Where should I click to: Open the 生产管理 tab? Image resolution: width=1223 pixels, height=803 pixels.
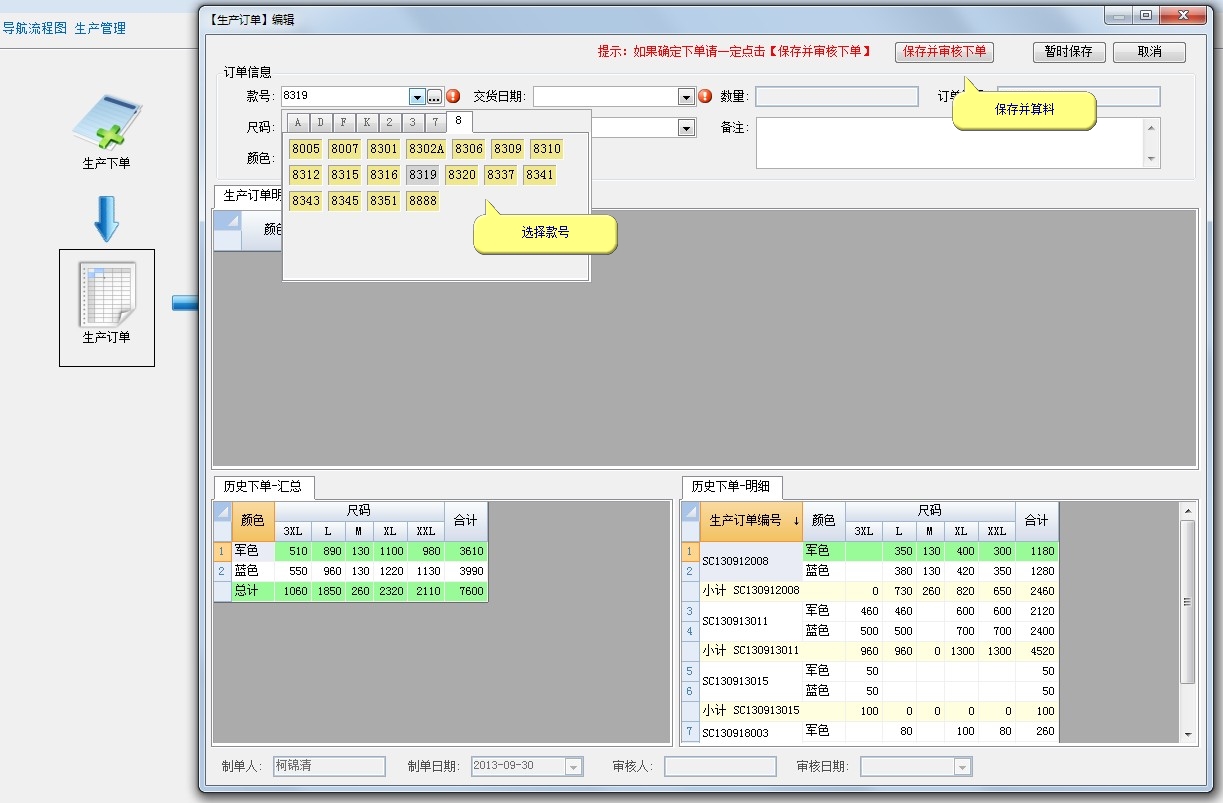click(100, 28)
